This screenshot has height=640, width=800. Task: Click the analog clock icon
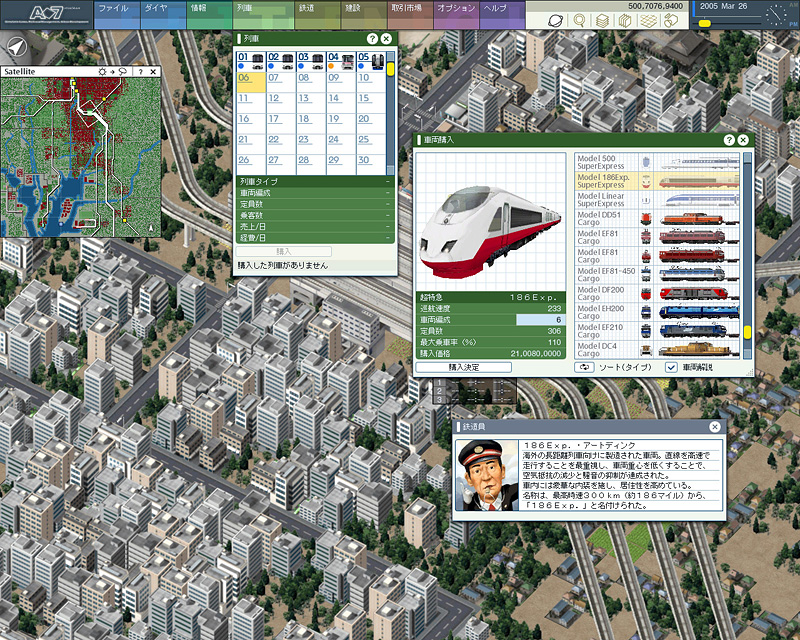[x=777, y=15]
